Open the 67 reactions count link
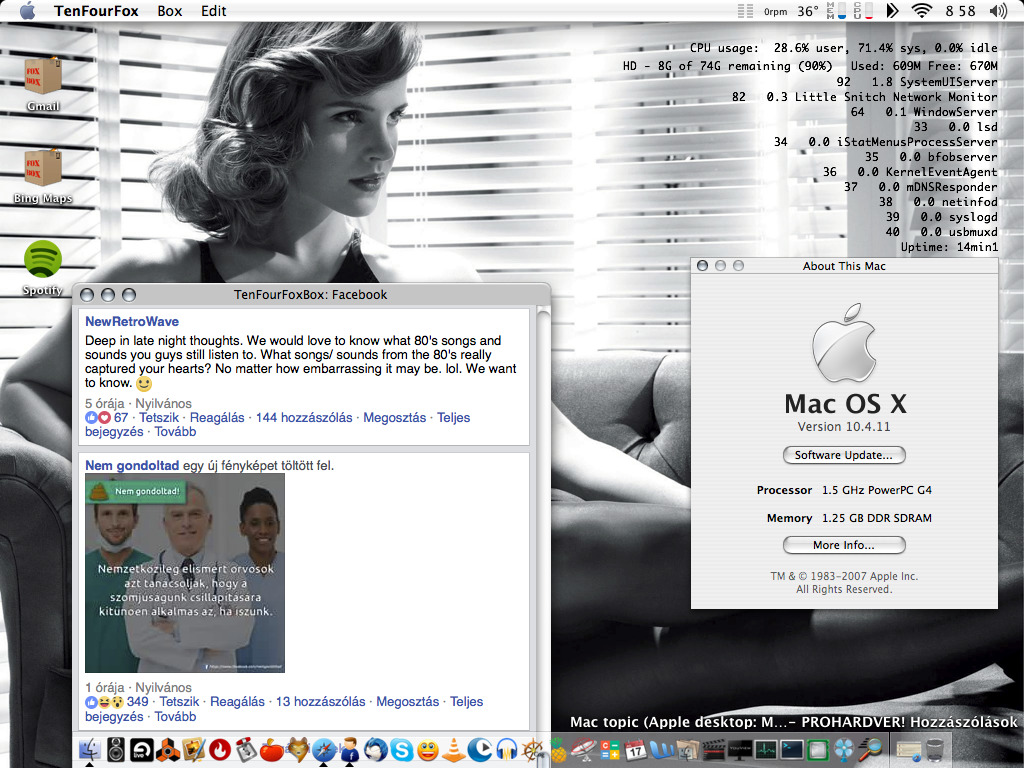Image resolution: width=1024 pixels, height=768 pixels. 121,417
